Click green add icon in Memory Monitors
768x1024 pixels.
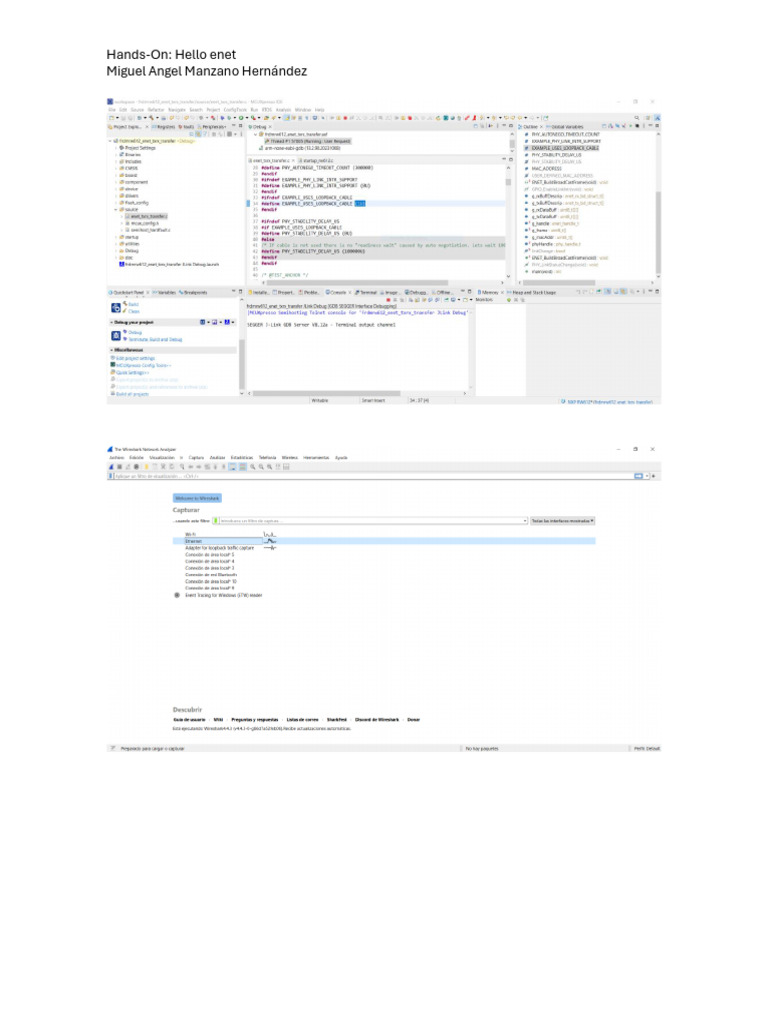pyautogui.click(x=509, y=300)
